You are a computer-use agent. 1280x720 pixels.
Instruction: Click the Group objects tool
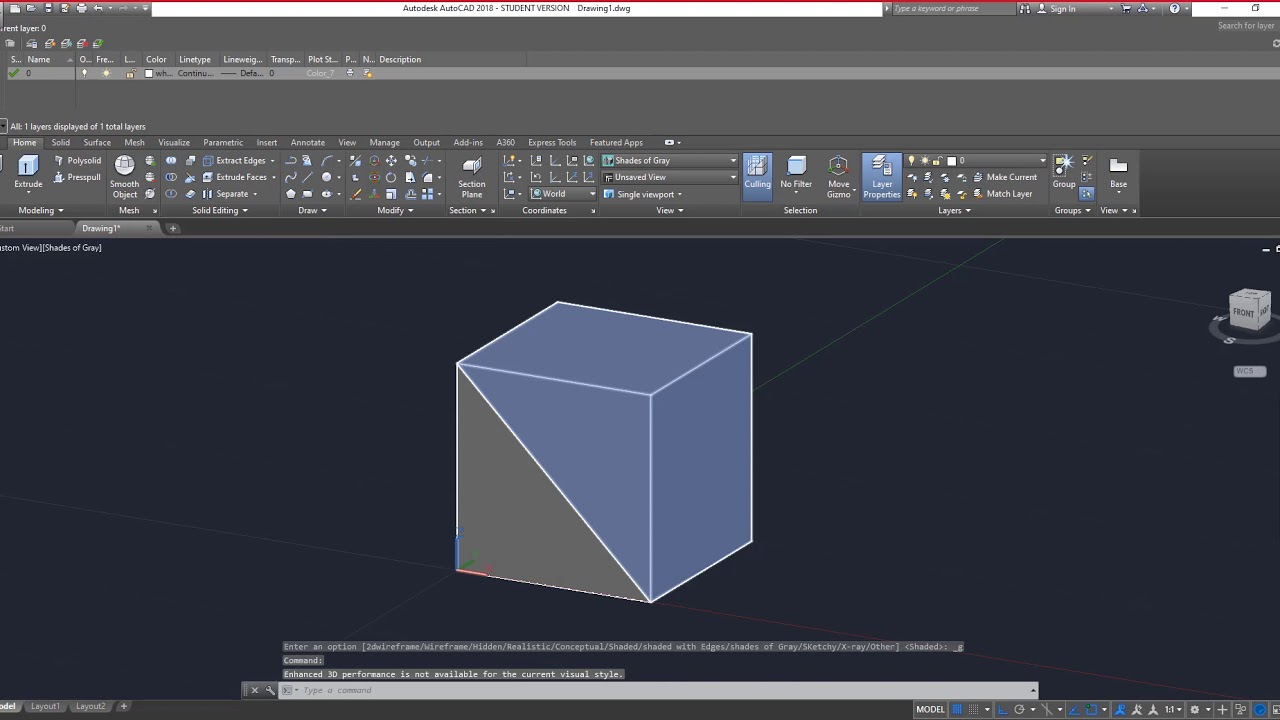click(1064, 171)
